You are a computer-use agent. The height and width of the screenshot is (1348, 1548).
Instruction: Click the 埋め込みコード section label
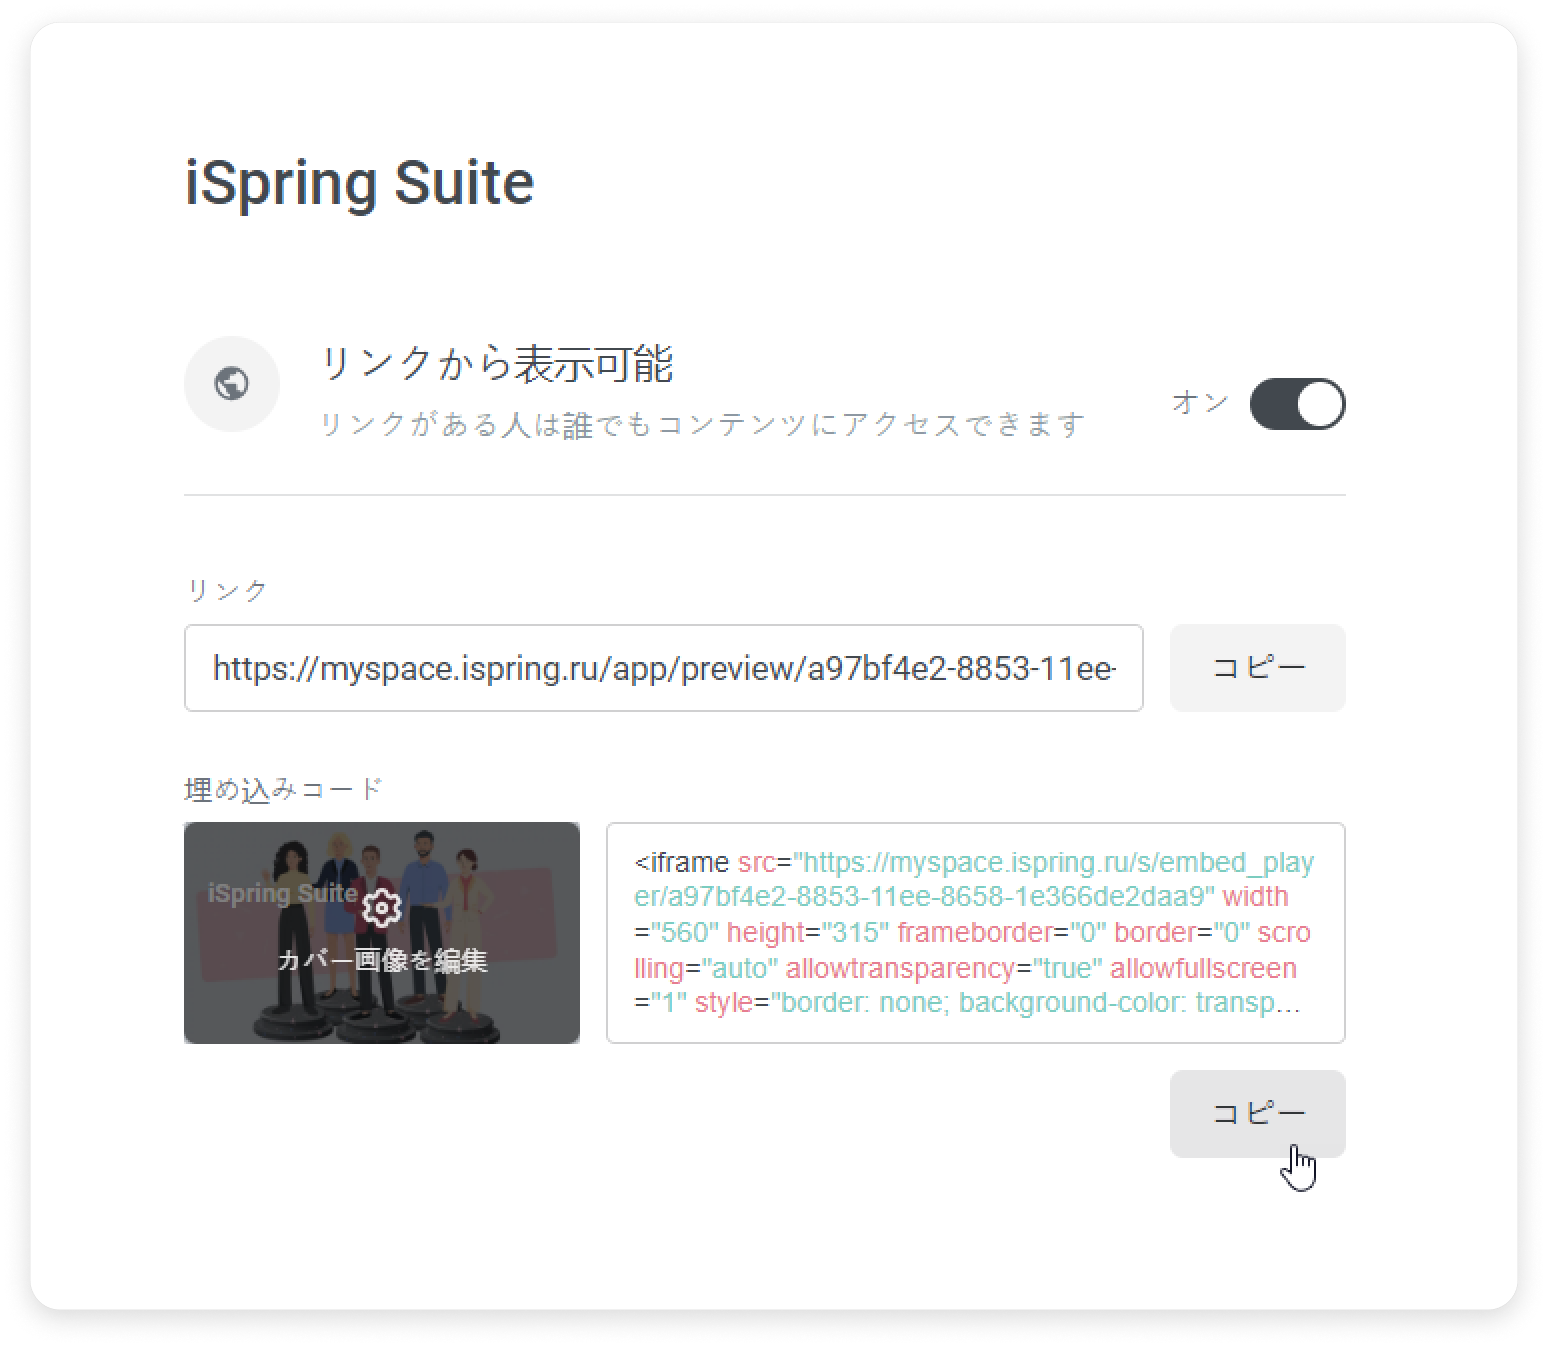click(x=284, y=790)
